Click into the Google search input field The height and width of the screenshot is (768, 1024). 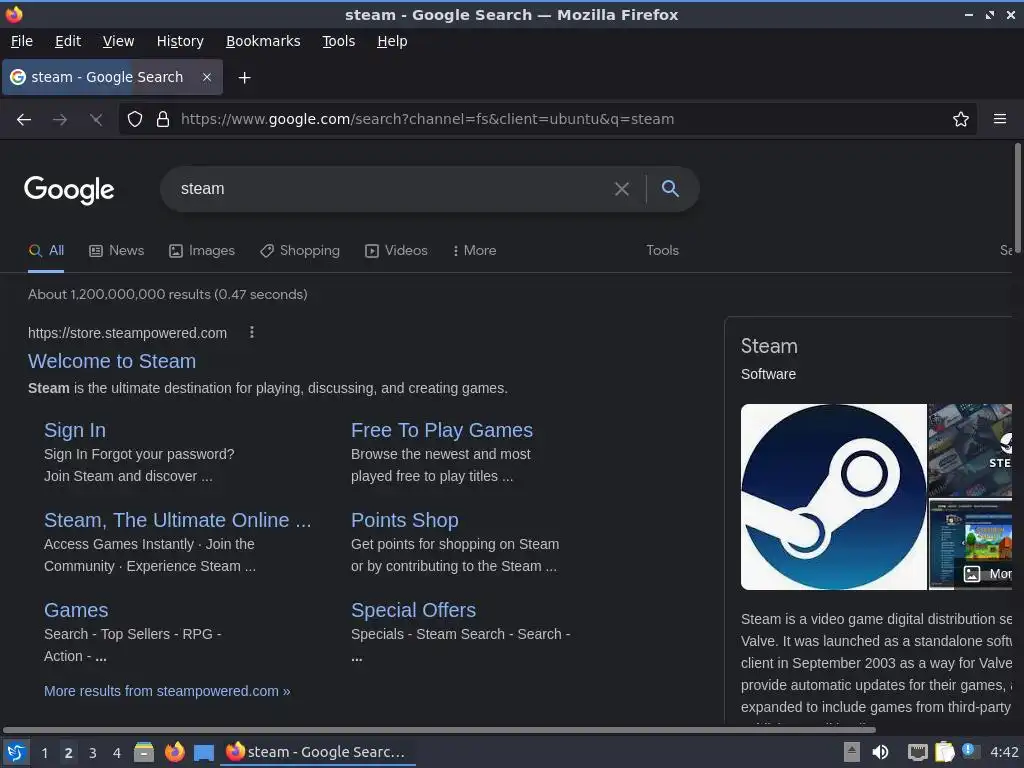[x=392, y=189]
